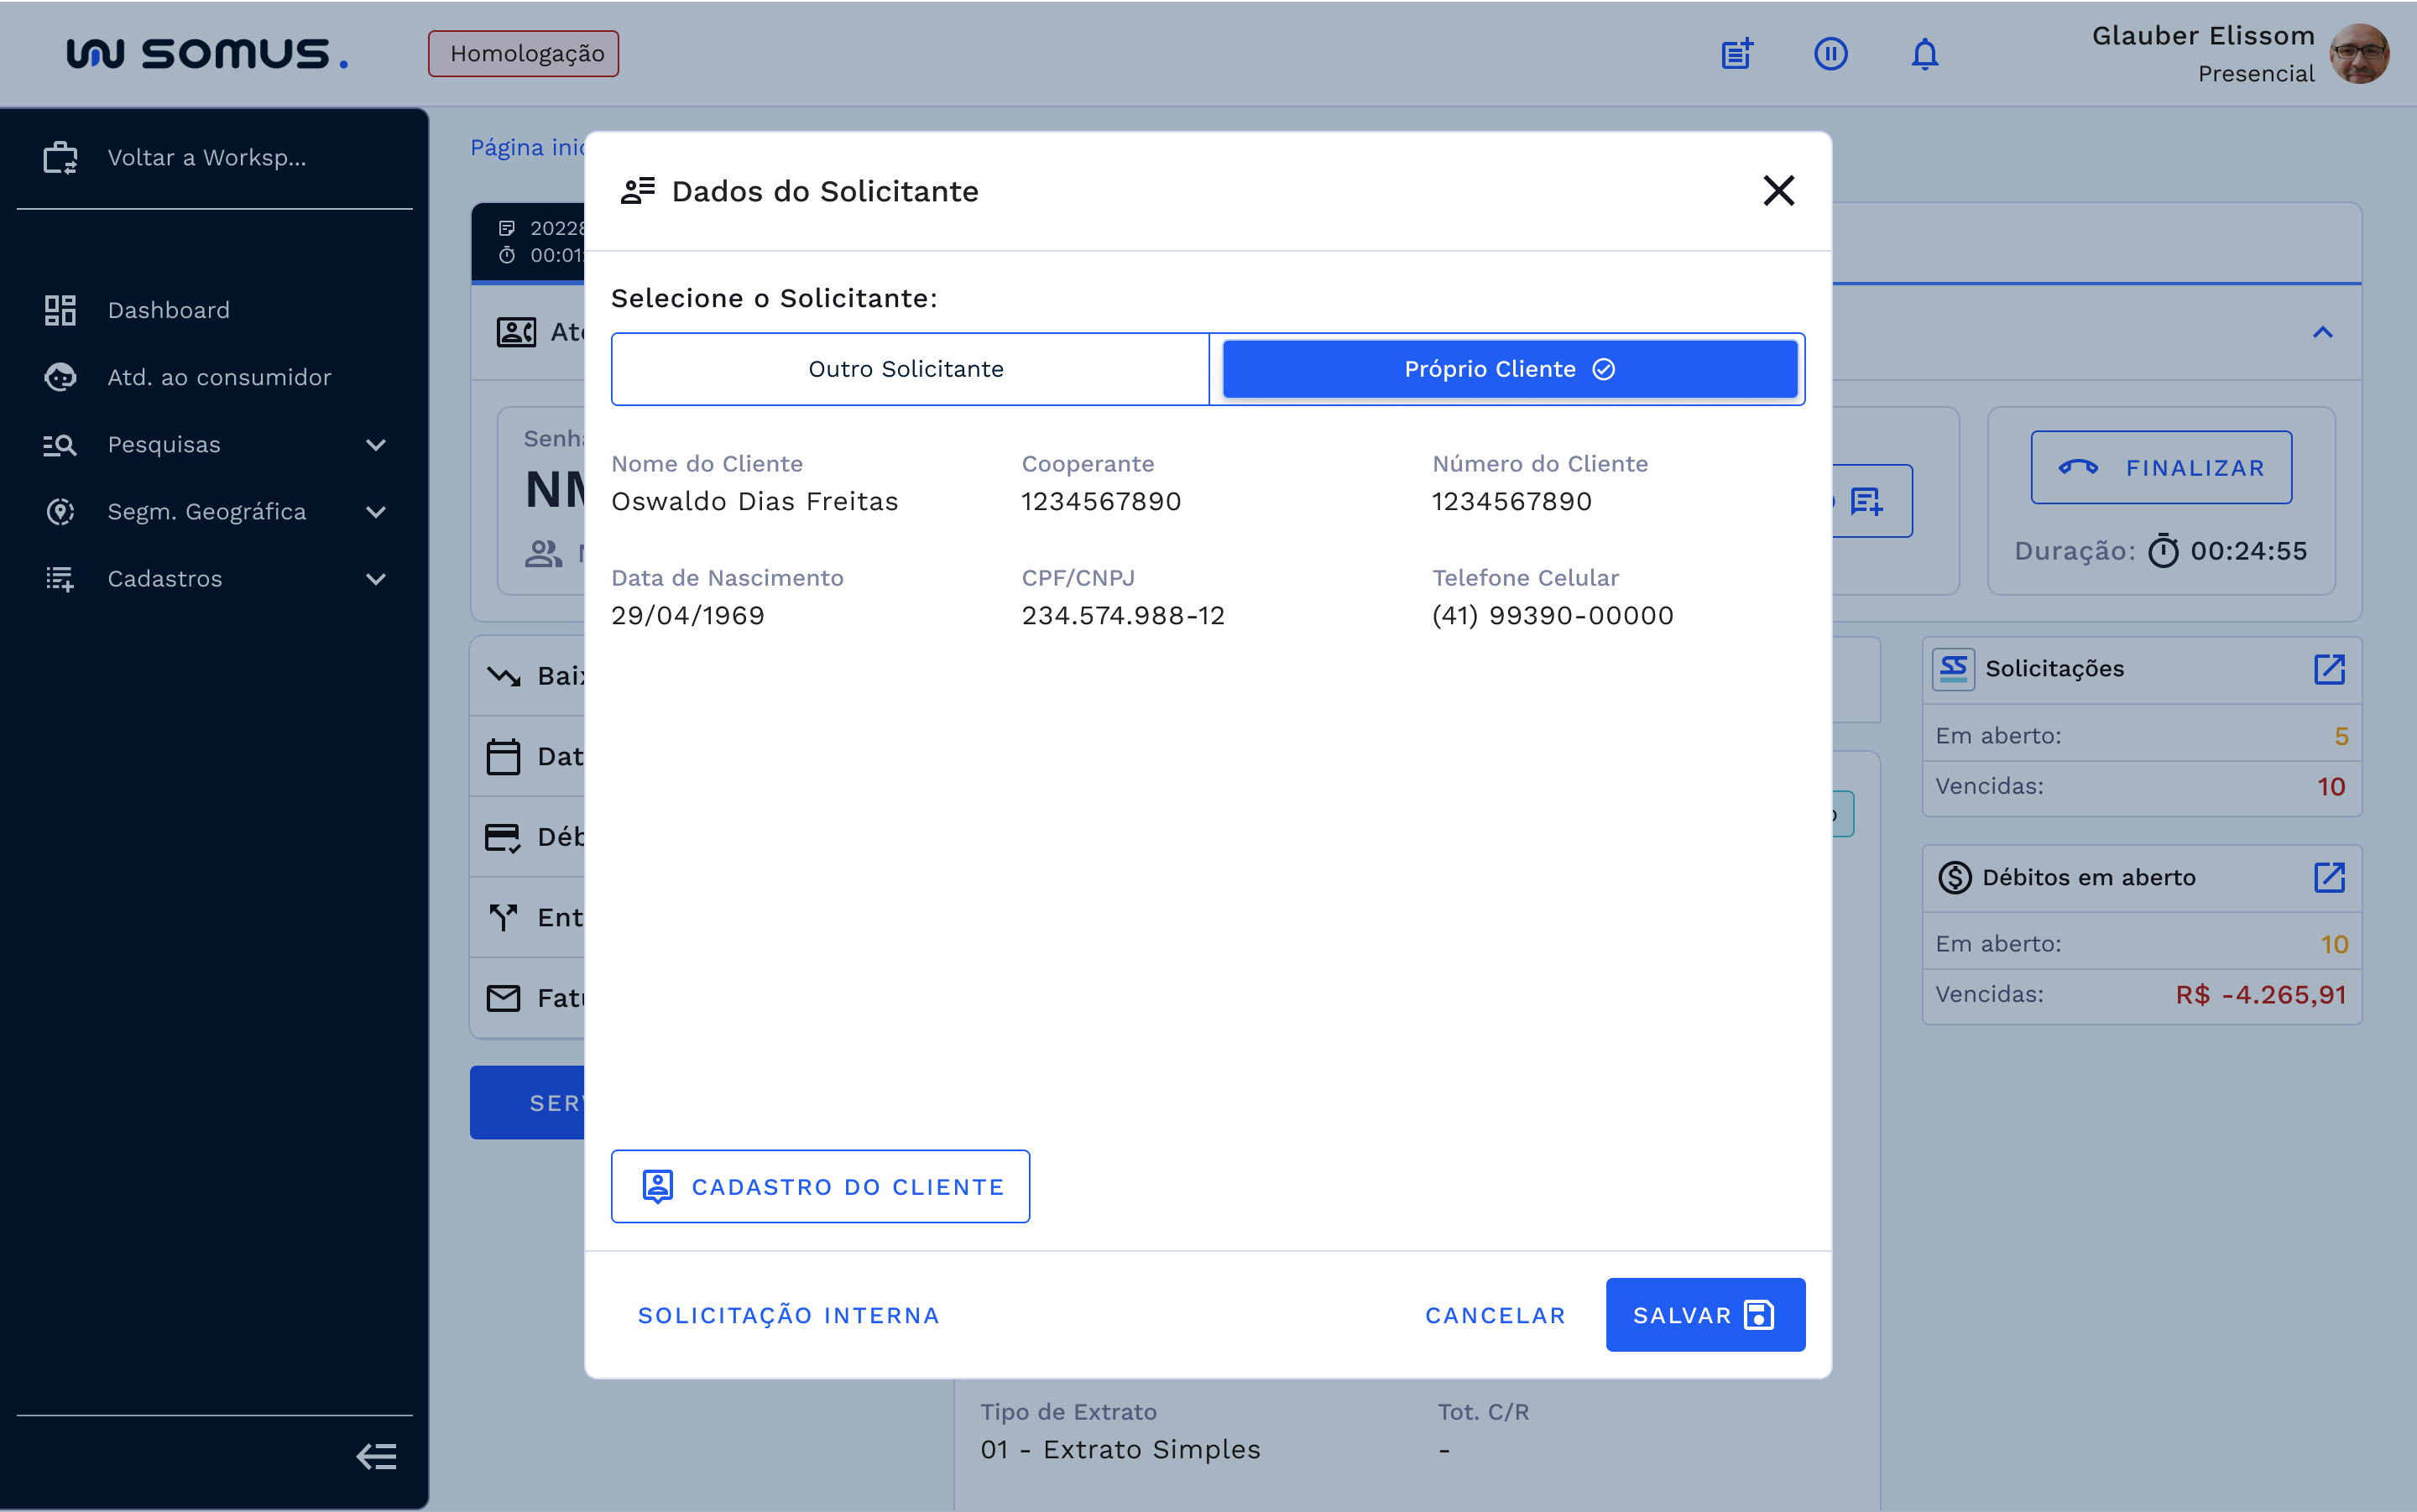The width and height of the screenshot is (2417, 1512).
Task: Open Solicitações in external view
Action: (2331, 670)
